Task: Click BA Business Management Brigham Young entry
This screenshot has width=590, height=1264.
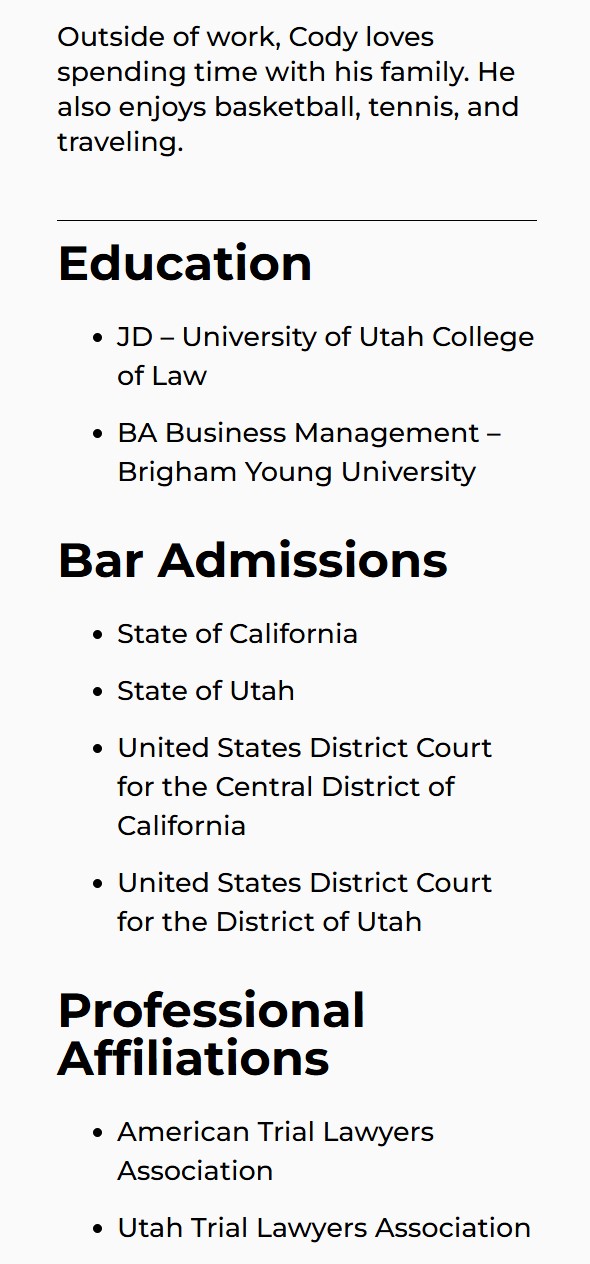Action: [309, 452]
